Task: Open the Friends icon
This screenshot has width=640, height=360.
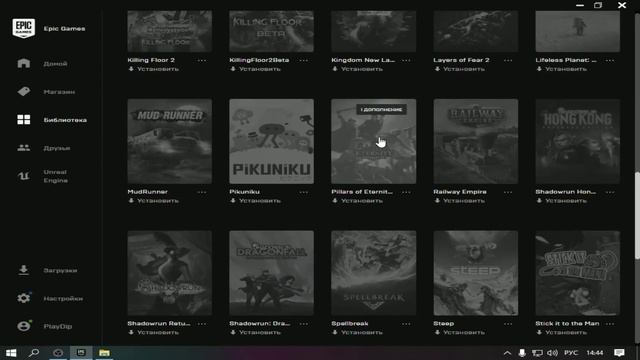Action: click(x=24, y=148)
